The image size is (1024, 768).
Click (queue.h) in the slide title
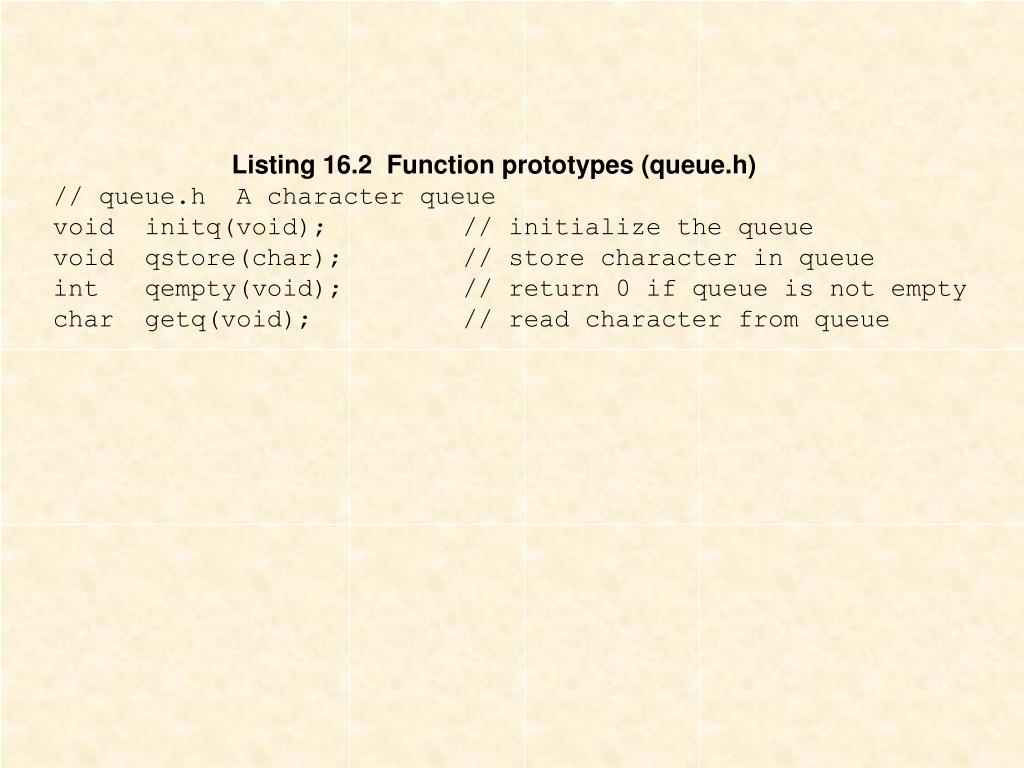coord(699,165)
